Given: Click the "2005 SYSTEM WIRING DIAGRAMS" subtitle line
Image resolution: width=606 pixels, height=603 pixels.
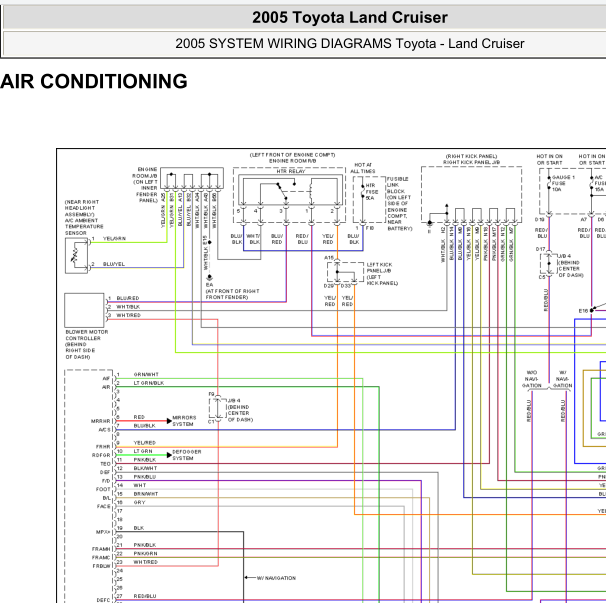Looking at the screenshot, I should click(350, 43).
